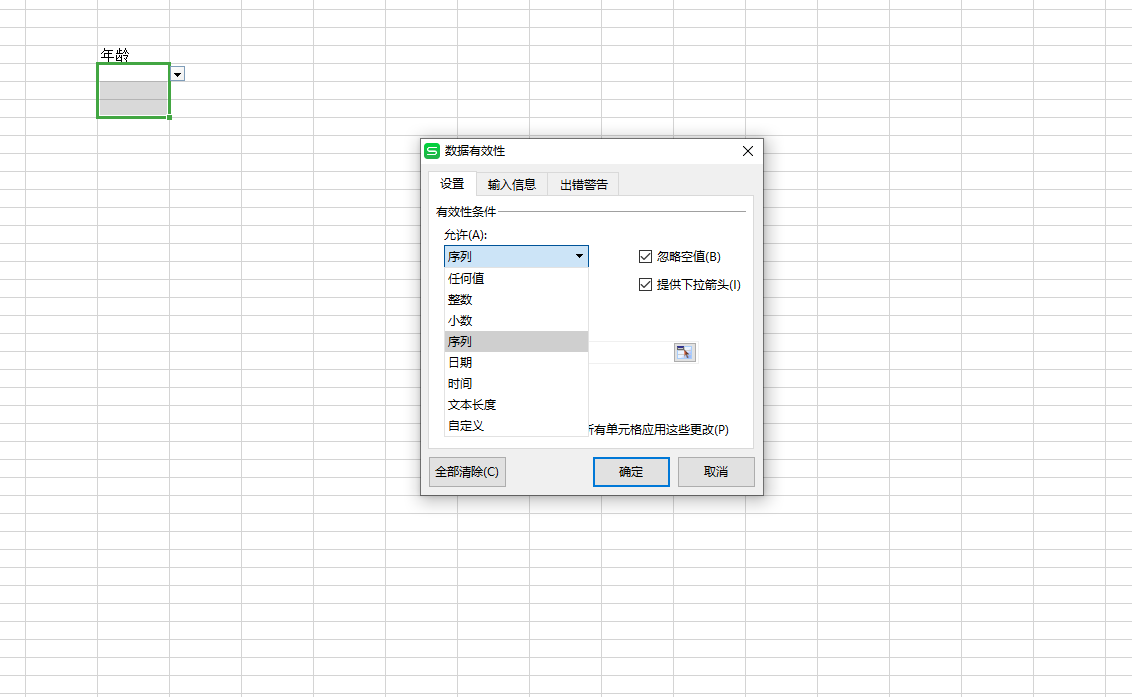1132x697 pixels.
Task: Switch to the 输入信息 tab
Action: click(x=512, y=184)
